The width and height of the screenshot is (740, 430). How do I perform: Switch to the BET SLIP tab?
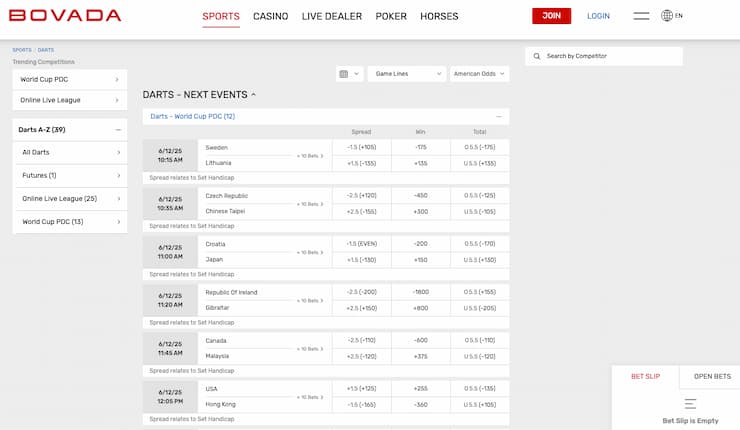(x=645, y=376)
